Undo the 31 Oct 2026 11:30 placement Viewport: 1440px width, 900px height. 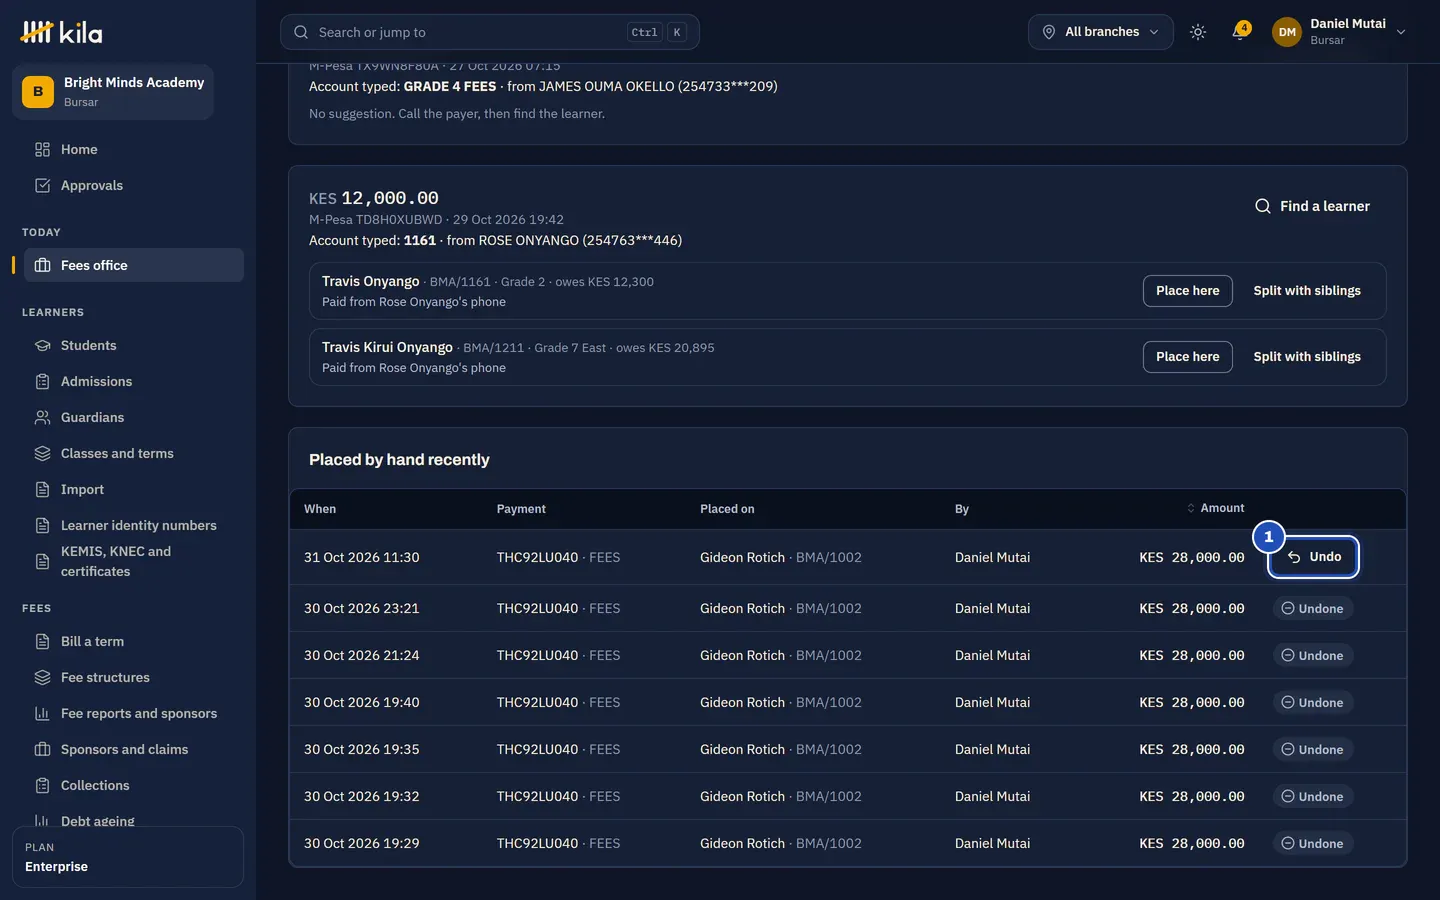(1313, 557)
